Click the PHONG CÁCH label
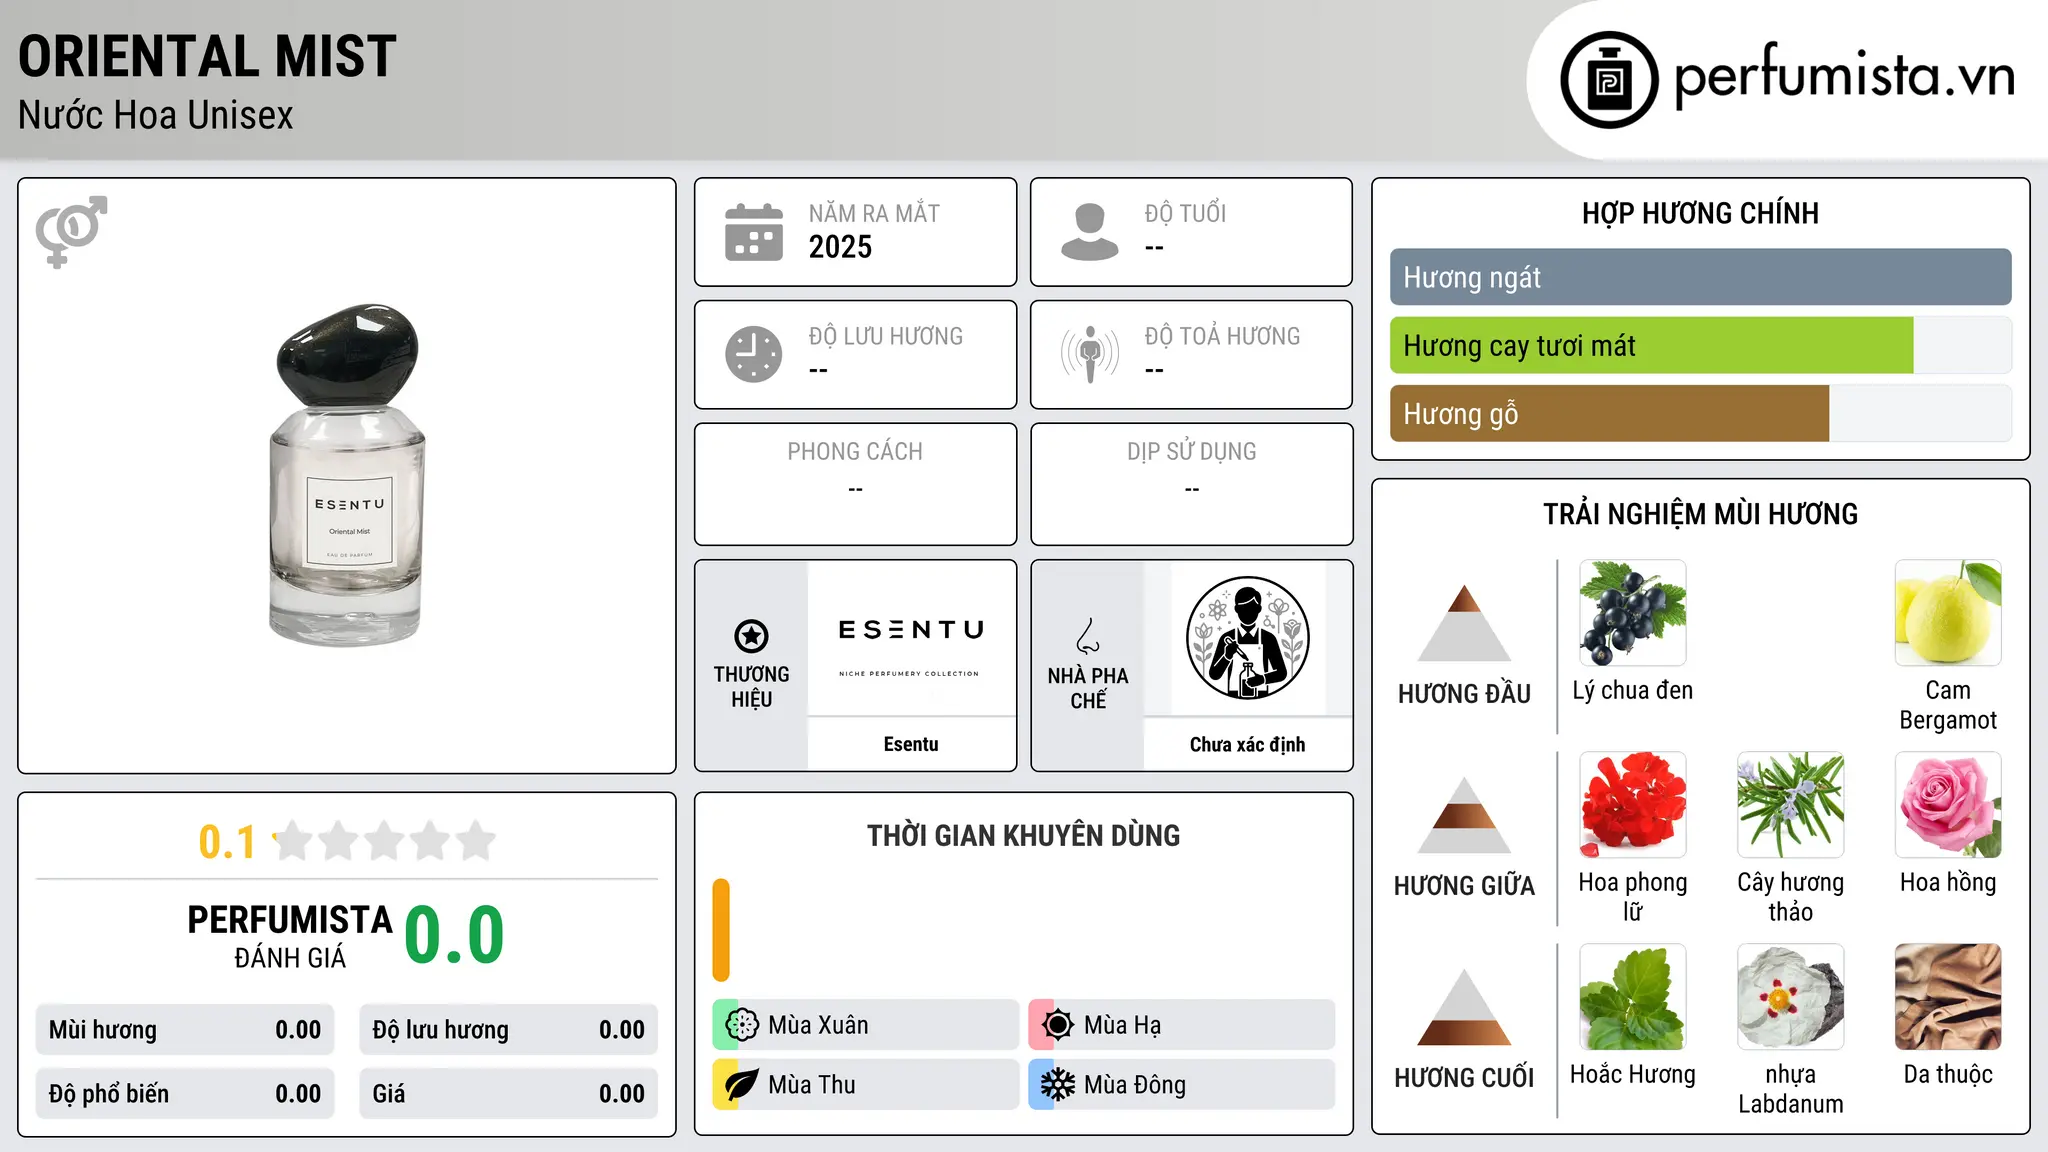This screenshot has width=2048, height=1152. [855, 452]
